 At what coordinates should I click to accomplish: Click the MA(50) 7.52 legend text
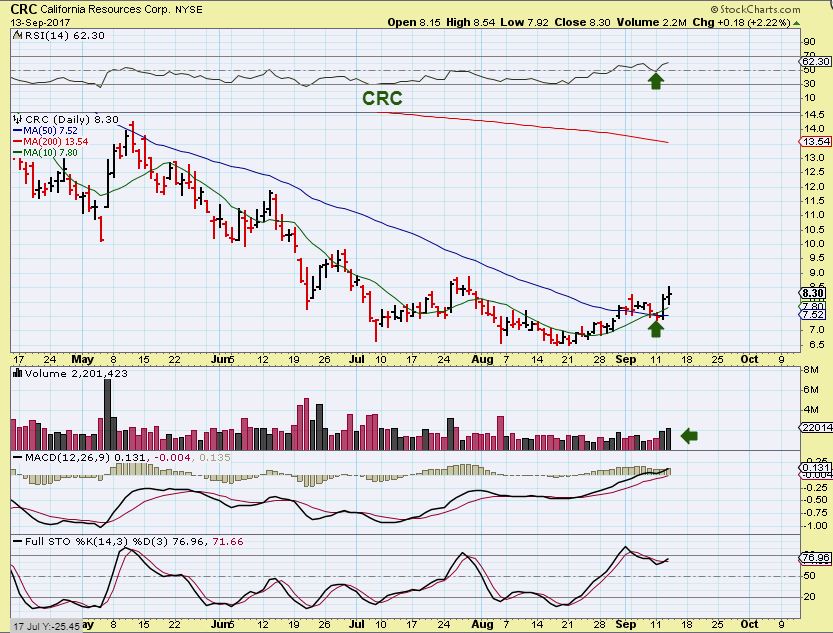coord(50,131)
